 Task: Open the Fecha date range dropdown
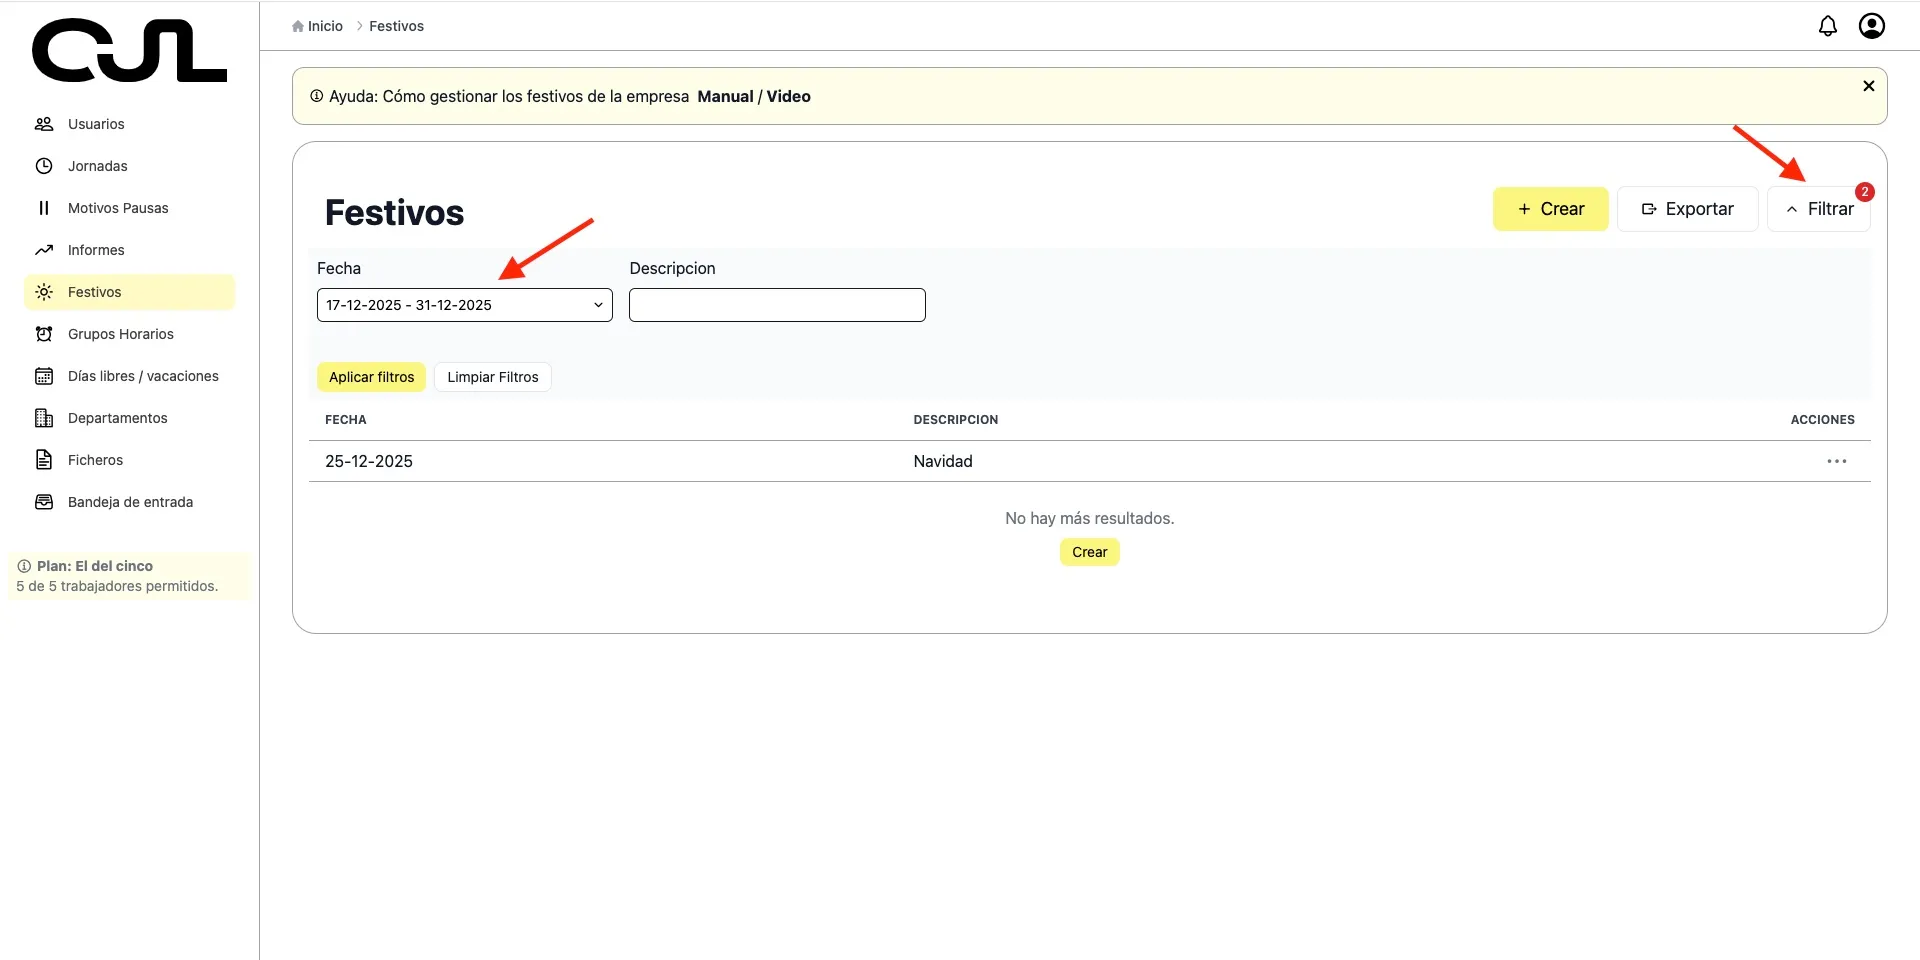pos(464,305)
